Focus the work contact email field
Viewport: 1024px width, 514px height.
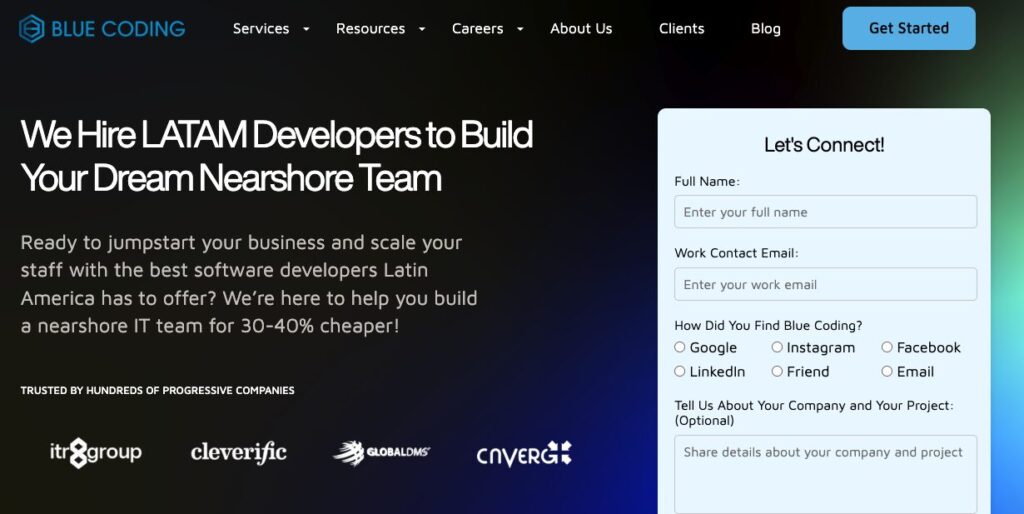click(825, 284)
